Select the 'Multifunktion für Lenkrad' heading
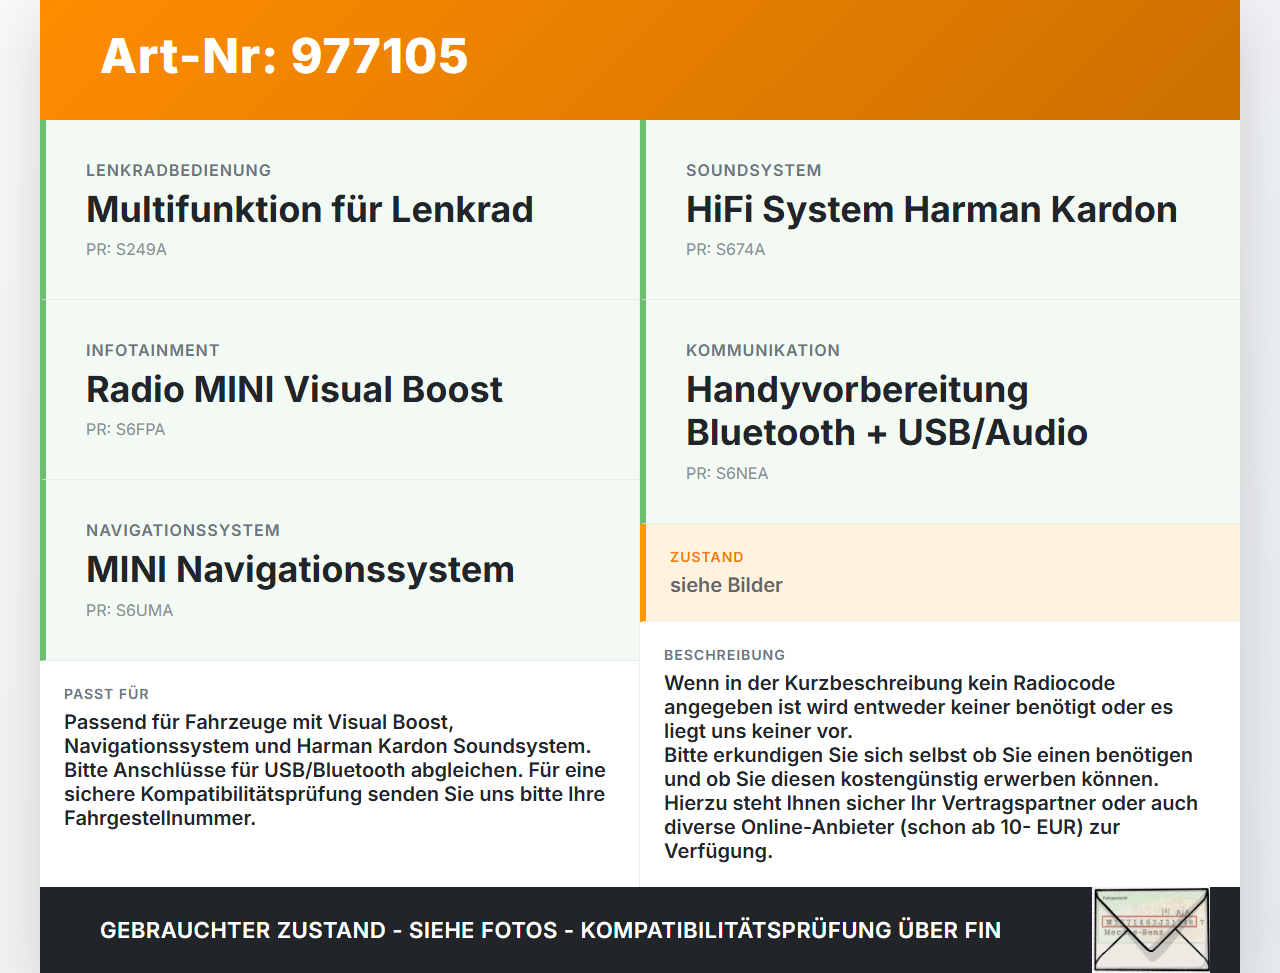 pos(310,210)
